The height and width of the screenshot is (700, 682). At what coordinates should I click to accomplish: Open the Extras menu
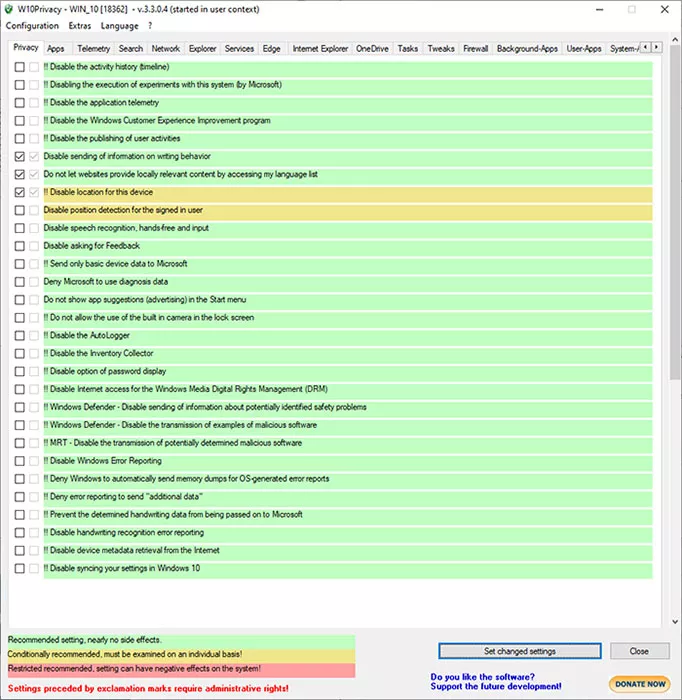pyautogui.click(x=80, y=26)
